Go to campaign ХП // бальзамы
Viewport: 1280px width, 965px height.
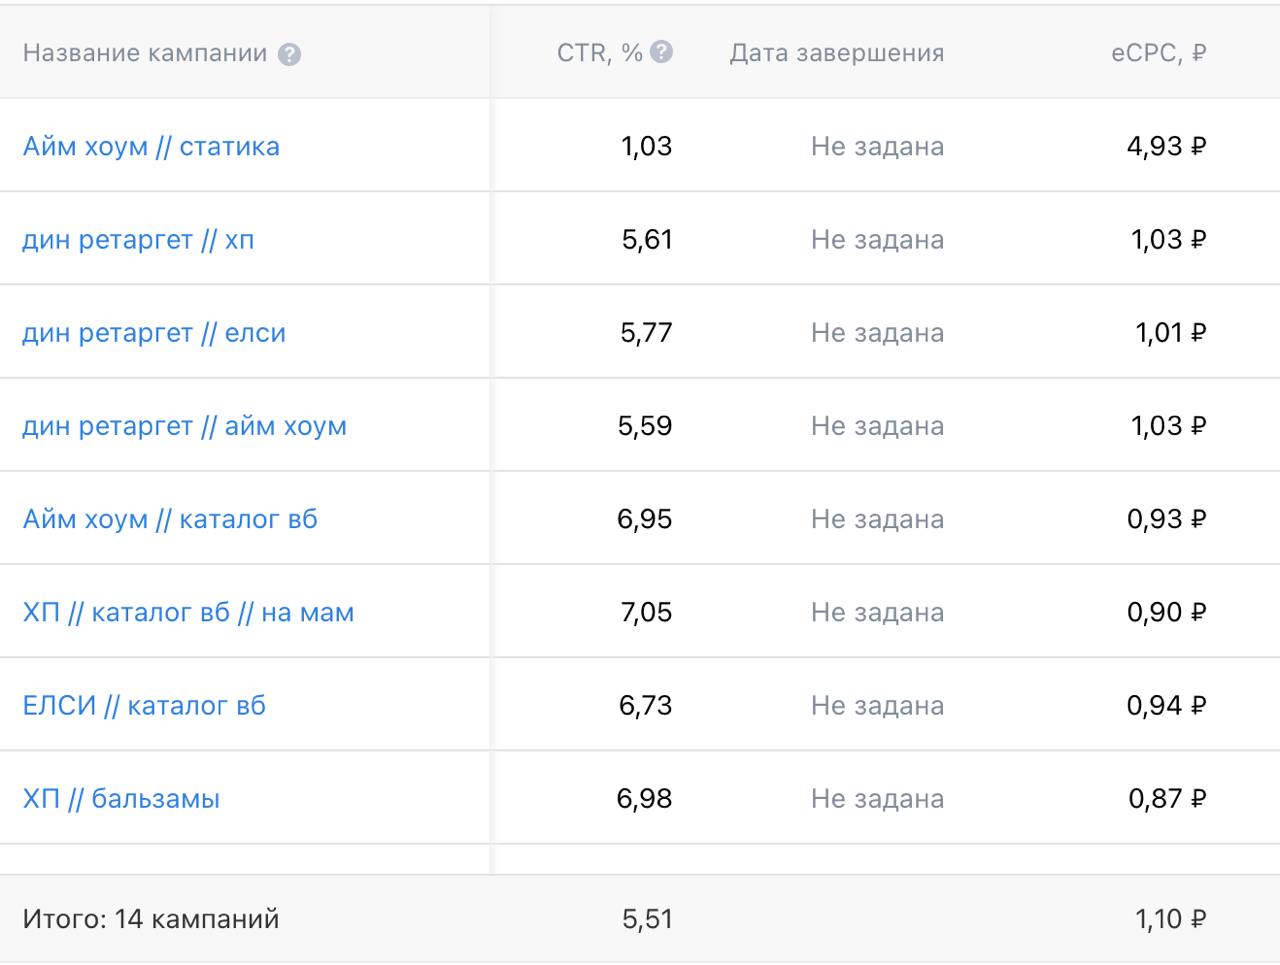pos(121,798)
